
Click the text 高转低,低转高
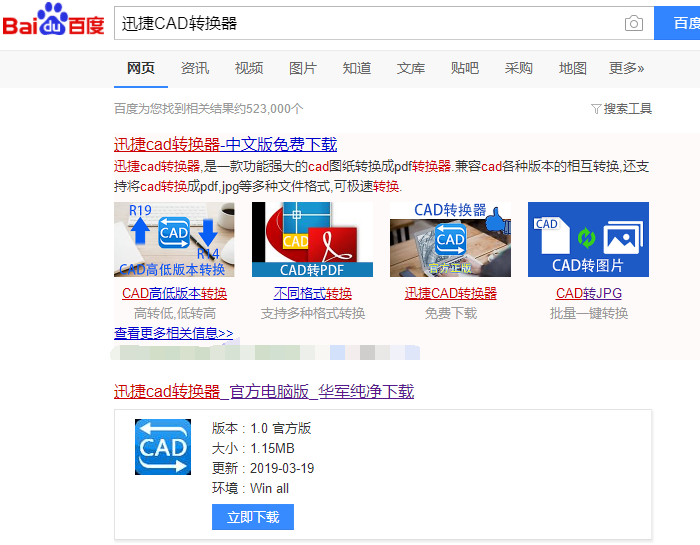[x=175, y=313]
